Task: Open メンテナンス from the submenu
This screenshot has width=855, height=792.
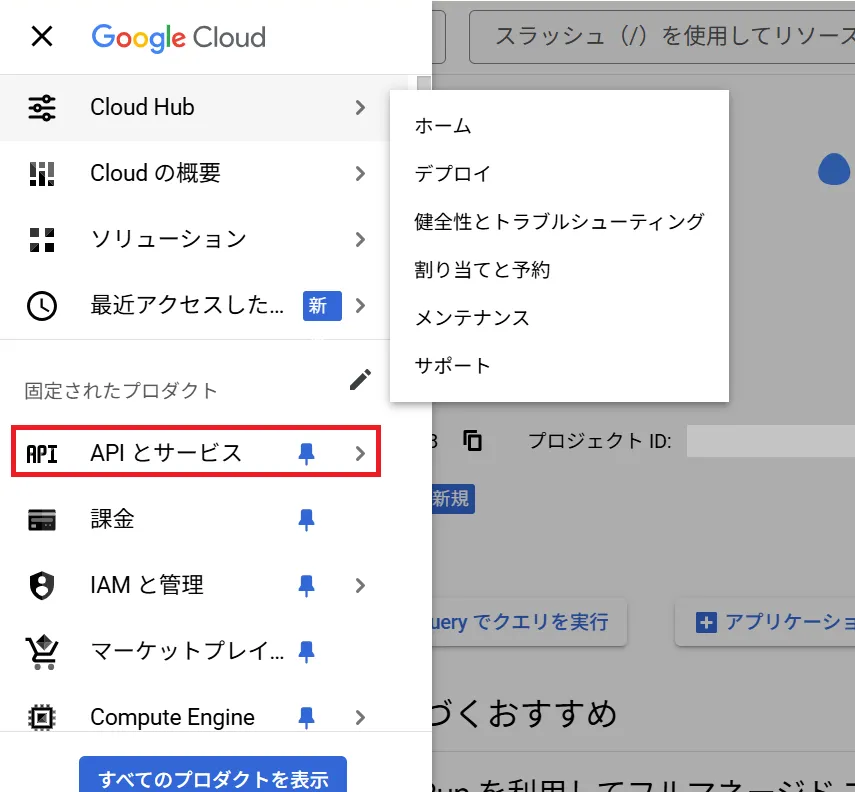Action: [x=559, y=318]
